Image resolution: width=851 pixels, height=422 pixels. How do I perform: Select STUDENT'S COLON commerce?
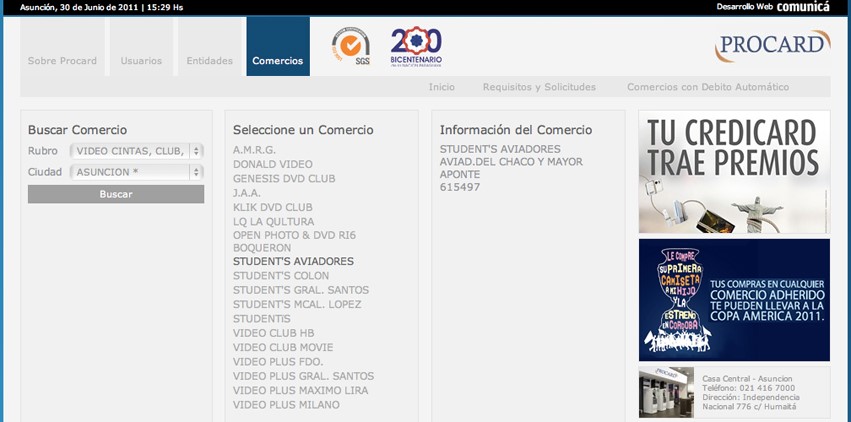coord(281,276)
